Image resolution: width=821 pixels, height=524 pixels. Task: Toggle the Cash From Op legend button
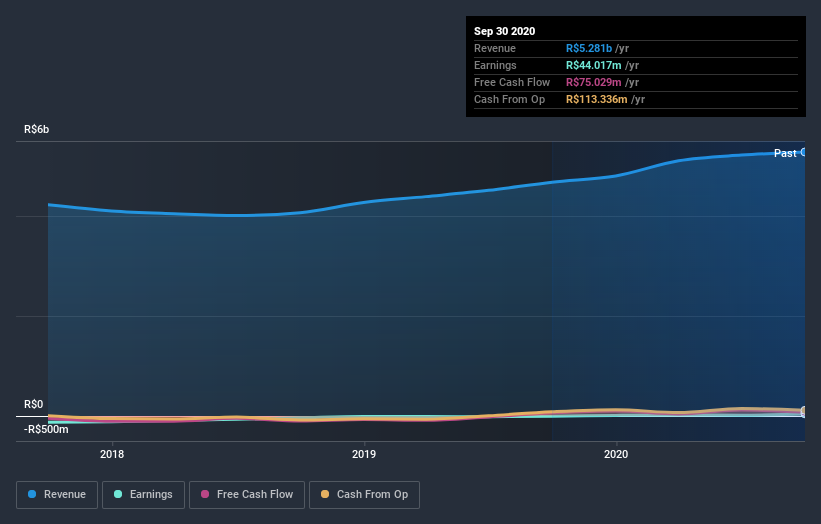point(364,495)
